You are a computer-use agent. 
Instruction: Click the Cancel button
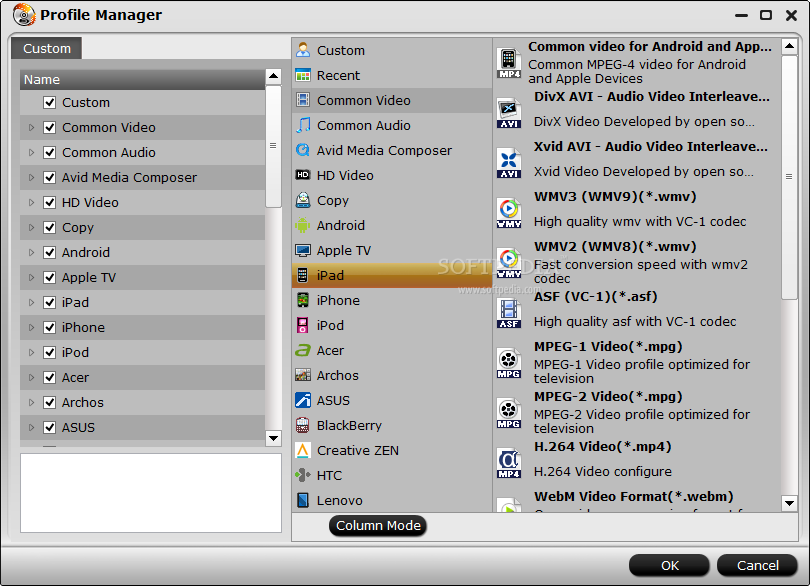757,565
